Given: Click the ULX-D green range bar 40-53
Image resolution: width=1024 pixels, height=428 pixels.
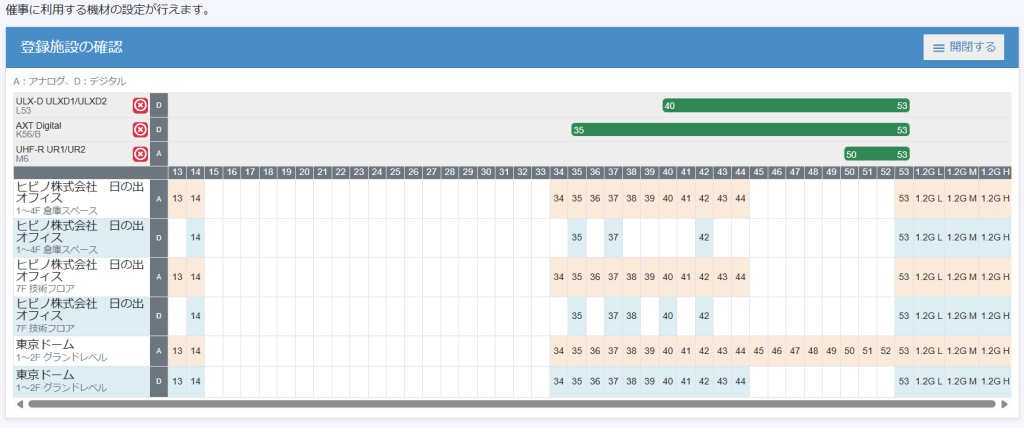Looking at the screenshot, I should pyautogui.click(x=785, y=105).
